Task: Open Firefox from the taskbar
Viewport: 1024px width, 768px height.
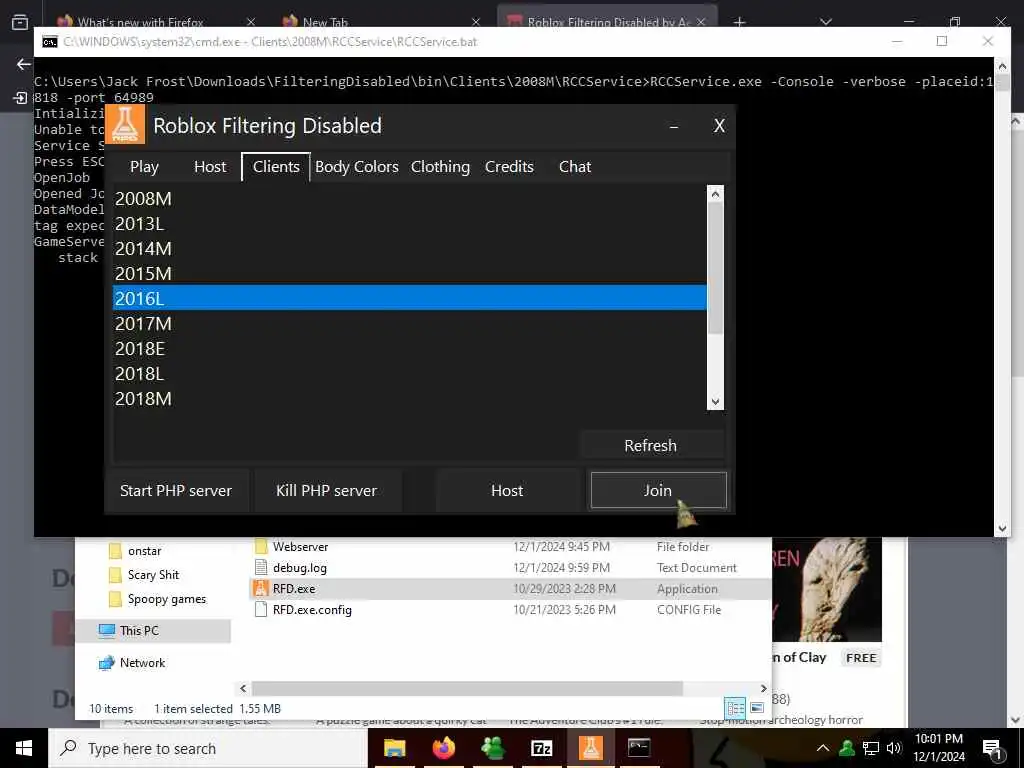Action: pos(444,748)
